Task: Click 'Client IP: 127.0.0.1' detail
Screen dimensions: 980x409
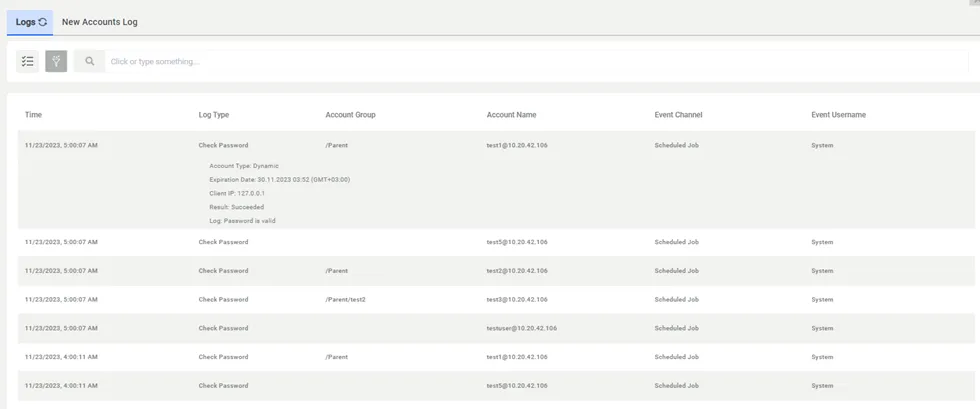Action: point(237,193)
